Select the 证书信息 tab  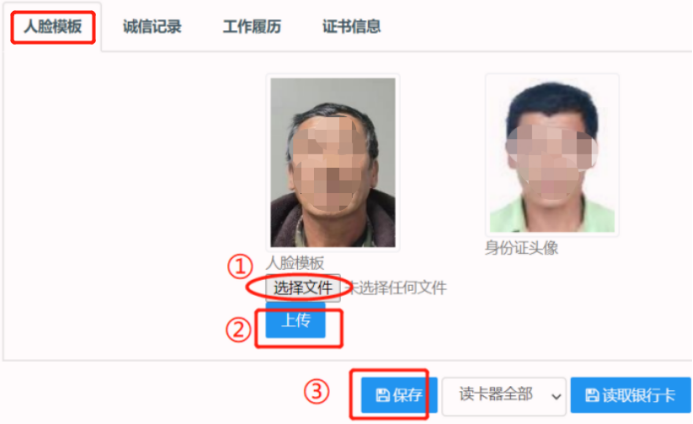coord(351,27)
